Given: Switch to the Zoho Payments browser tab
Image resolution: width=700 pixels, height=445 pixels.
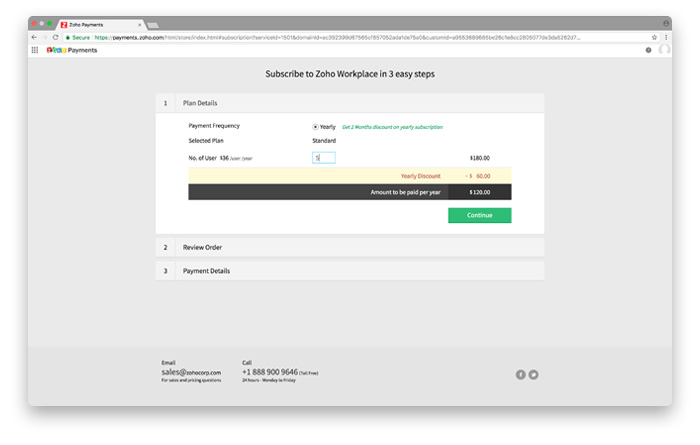Looking at the screenshot, I should [102, 24].
